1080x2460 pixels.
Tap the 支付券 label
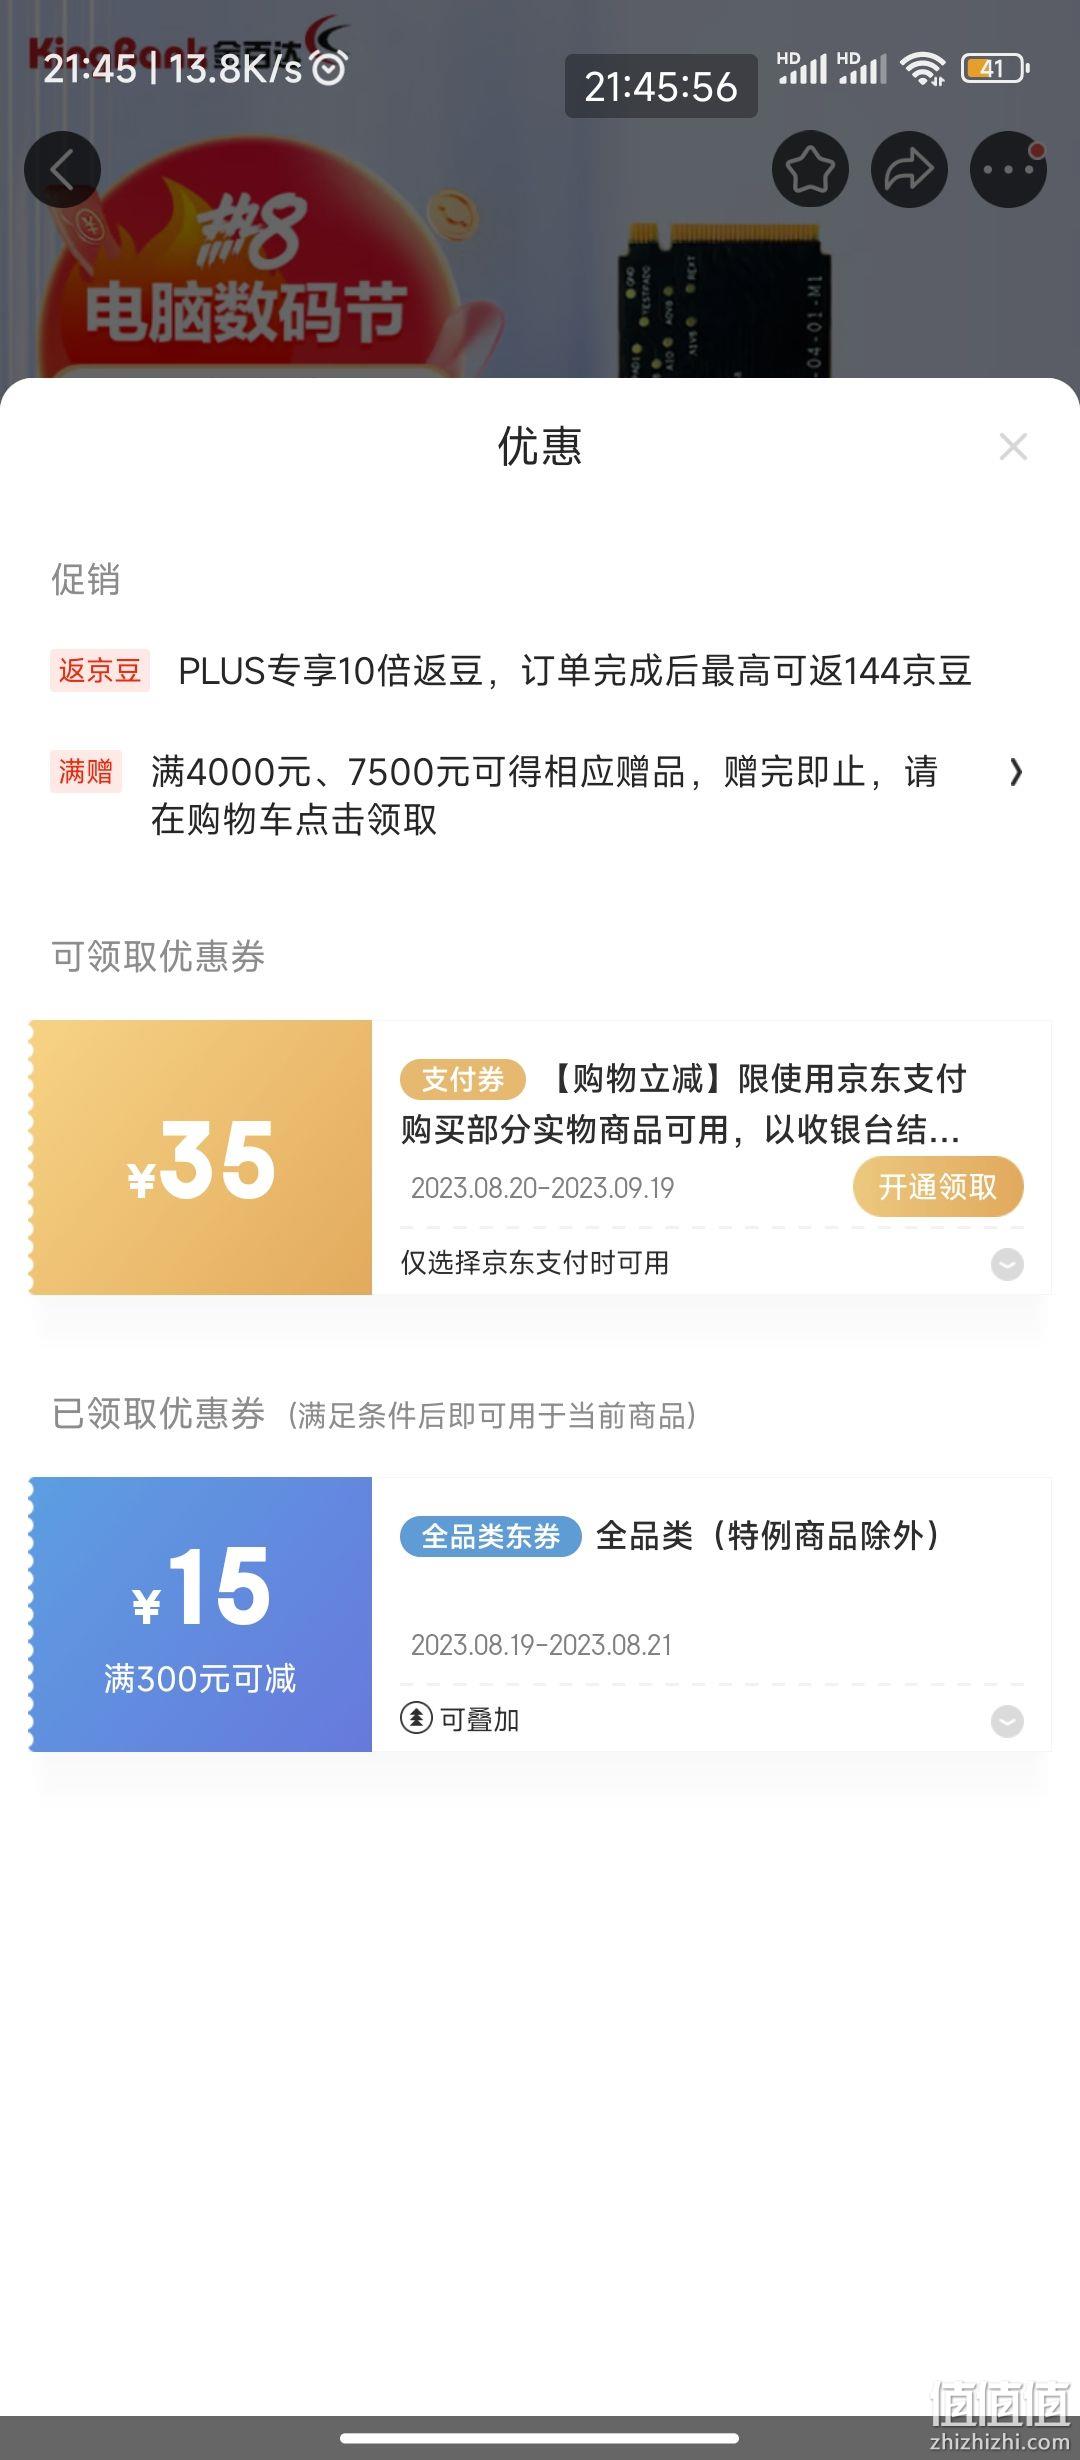pos(463,1079)
